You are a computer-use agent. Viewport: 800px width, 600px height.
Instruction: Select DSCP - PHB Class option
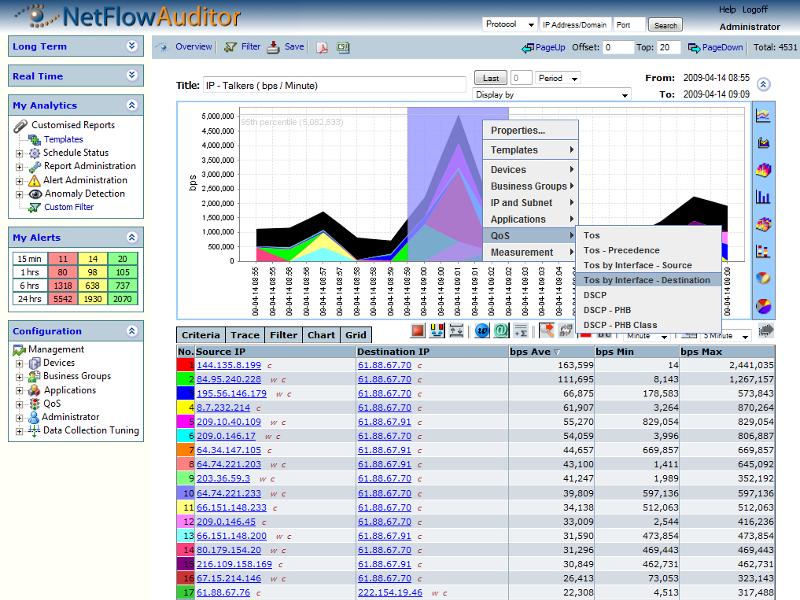[x=648, y=325]
